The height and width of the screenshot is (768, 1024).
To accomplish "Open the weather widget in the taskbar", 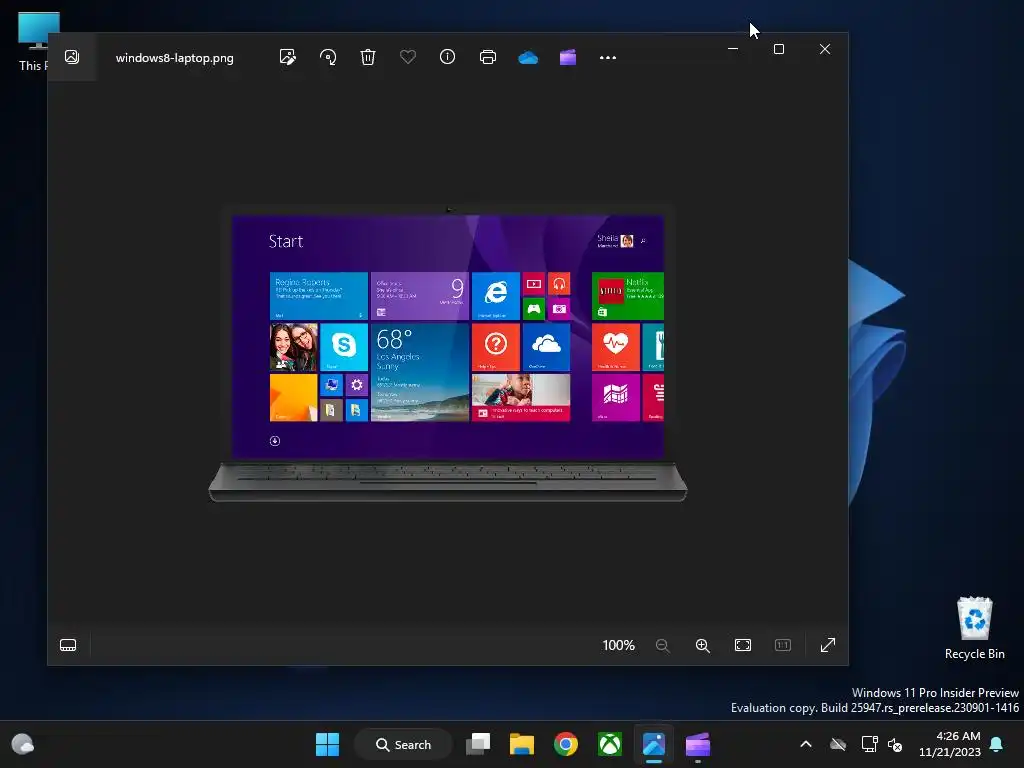I will click(x=23, y=744).
